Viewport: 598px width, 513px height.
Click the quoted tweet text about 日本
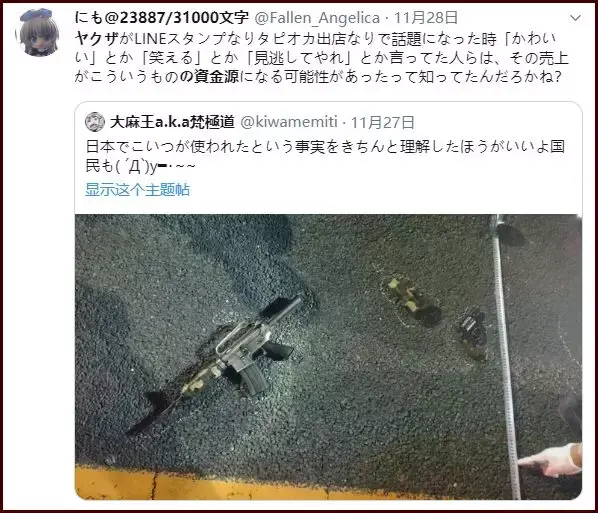tap(325, 156)
